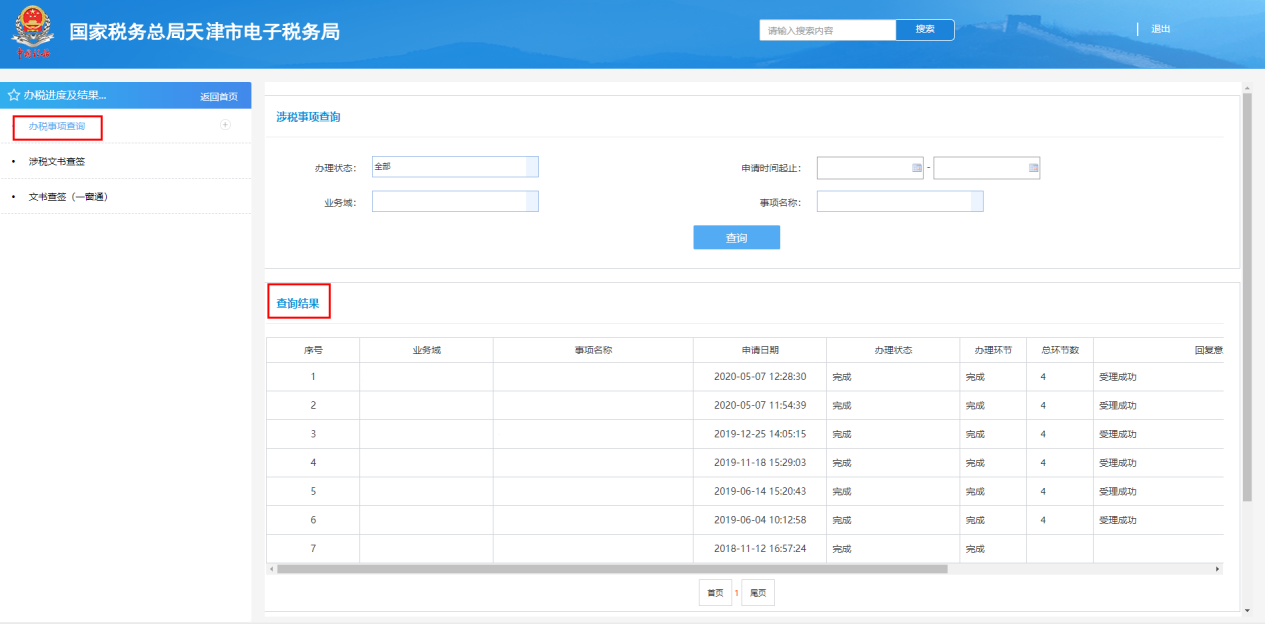Click the blue 查询 button
This screenshot has width=1265, height=624.
[736, 238]
